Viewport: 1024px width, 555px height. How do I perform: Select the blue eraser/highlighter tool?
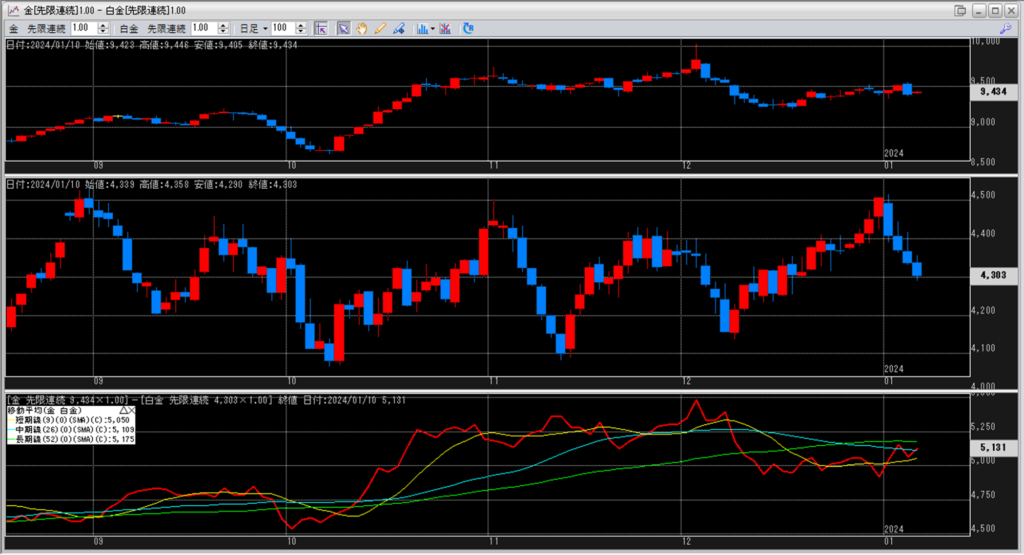398,28
